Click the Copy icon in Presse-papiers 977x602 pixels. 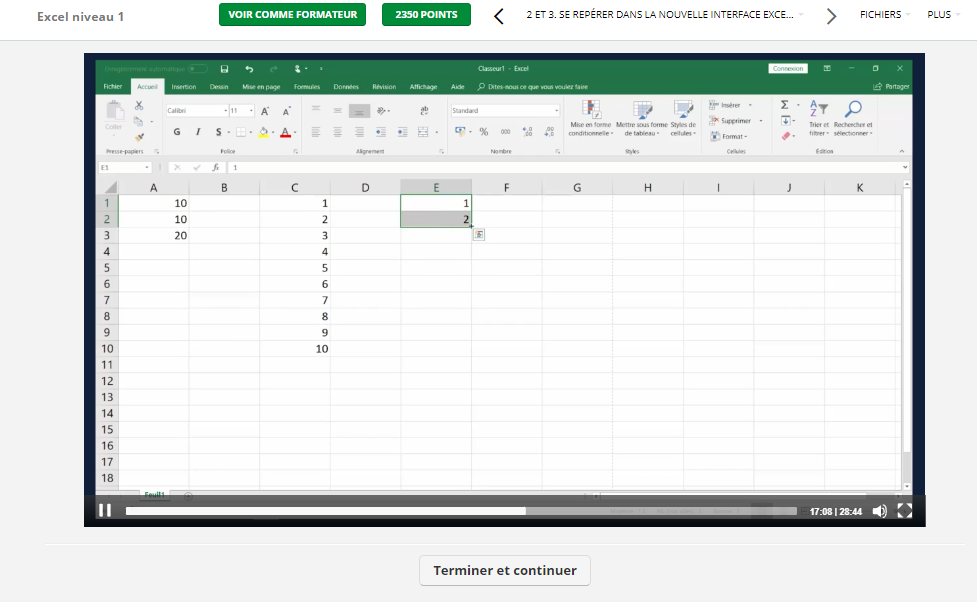(x=138, y=121)
